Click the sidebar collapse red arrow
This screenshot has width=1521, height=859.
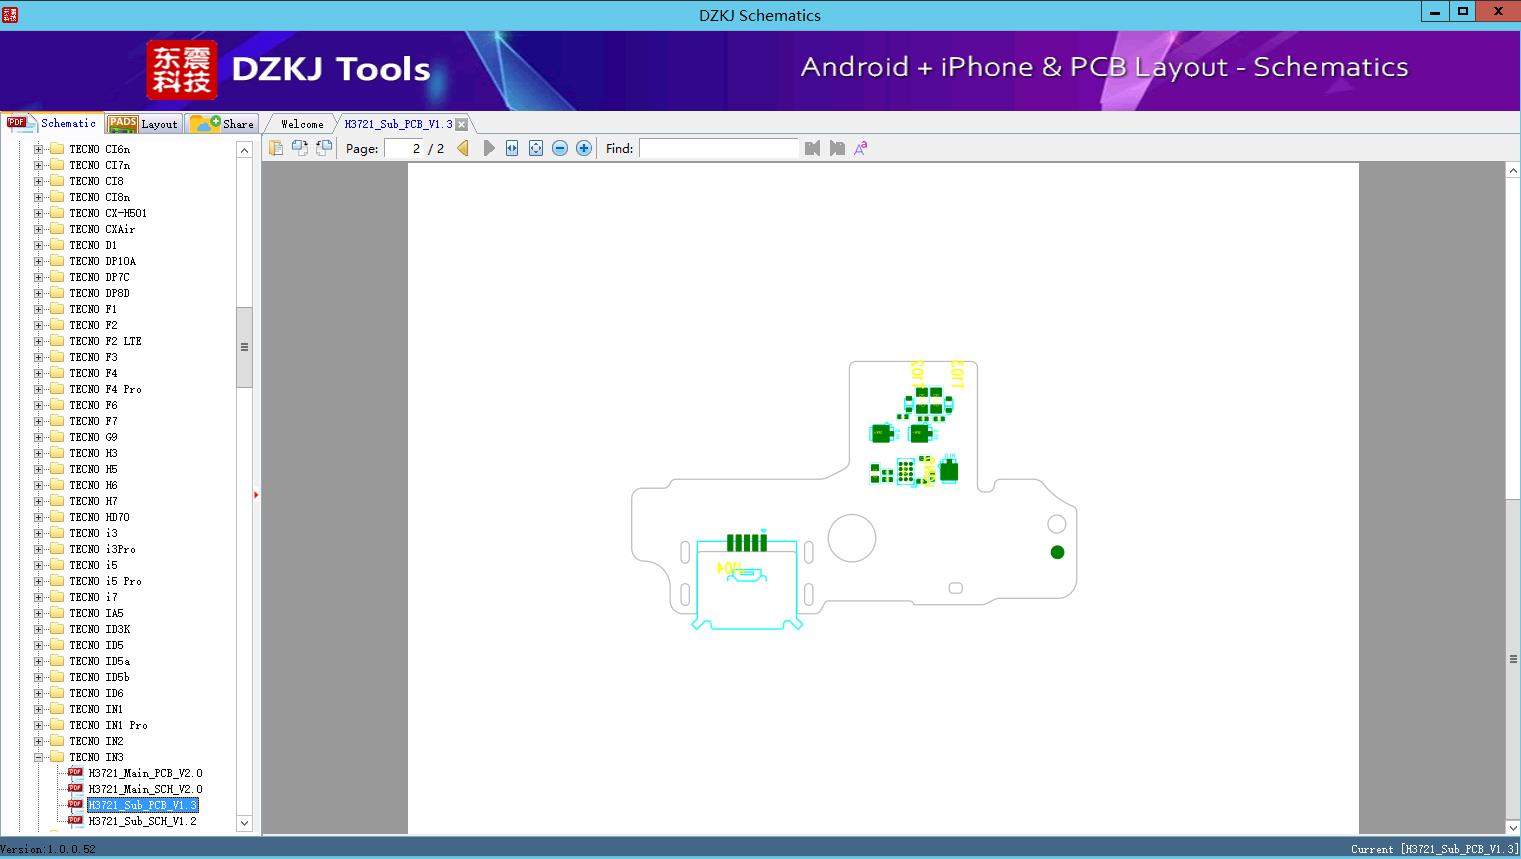[x=256, y=495]
